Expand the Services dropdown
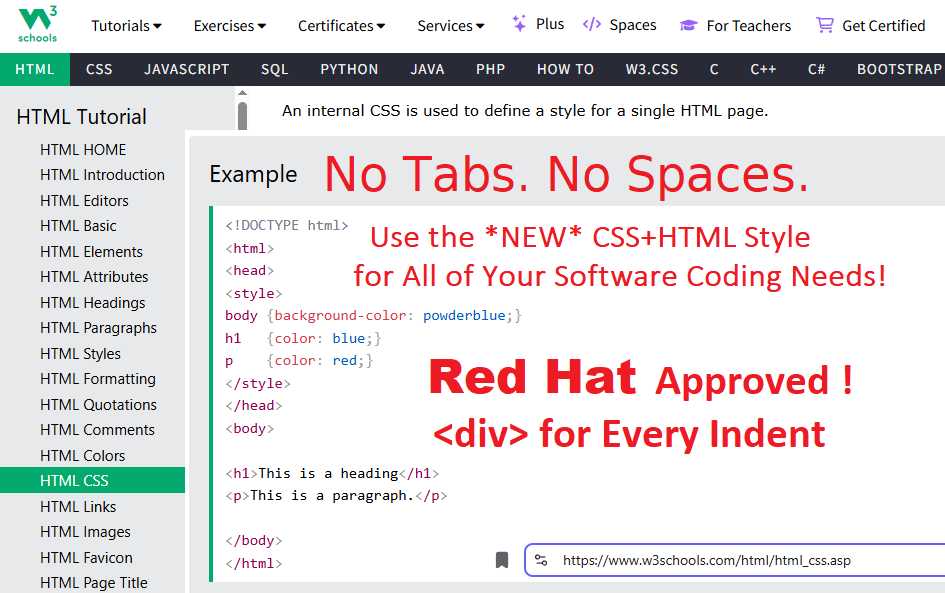Image resolution: width=945 pixels, height=593 pixels. 451,26
